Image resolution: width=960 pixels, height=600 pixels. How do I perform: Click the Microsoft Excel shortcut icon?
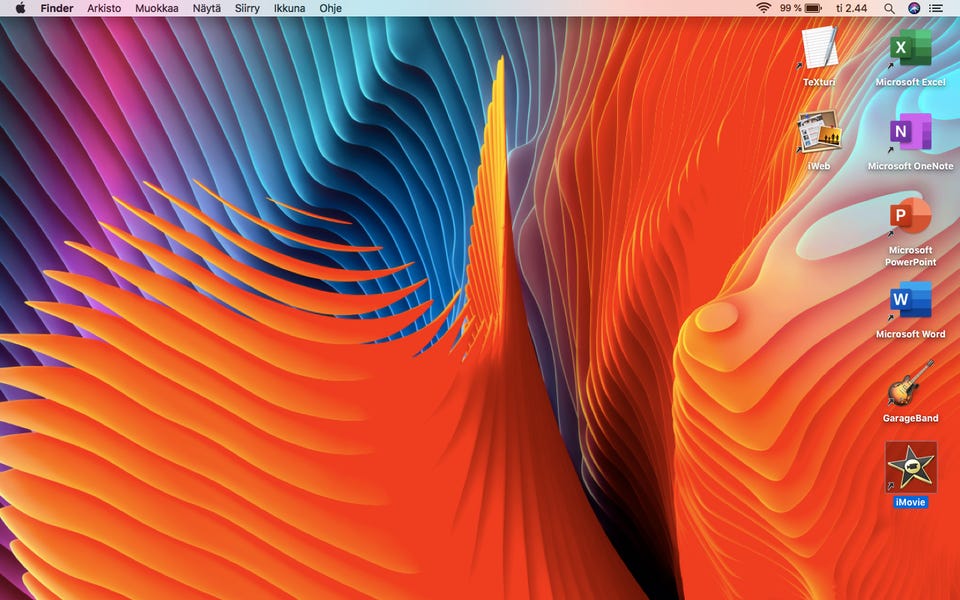pyautogui.click(x=910, y=48)
